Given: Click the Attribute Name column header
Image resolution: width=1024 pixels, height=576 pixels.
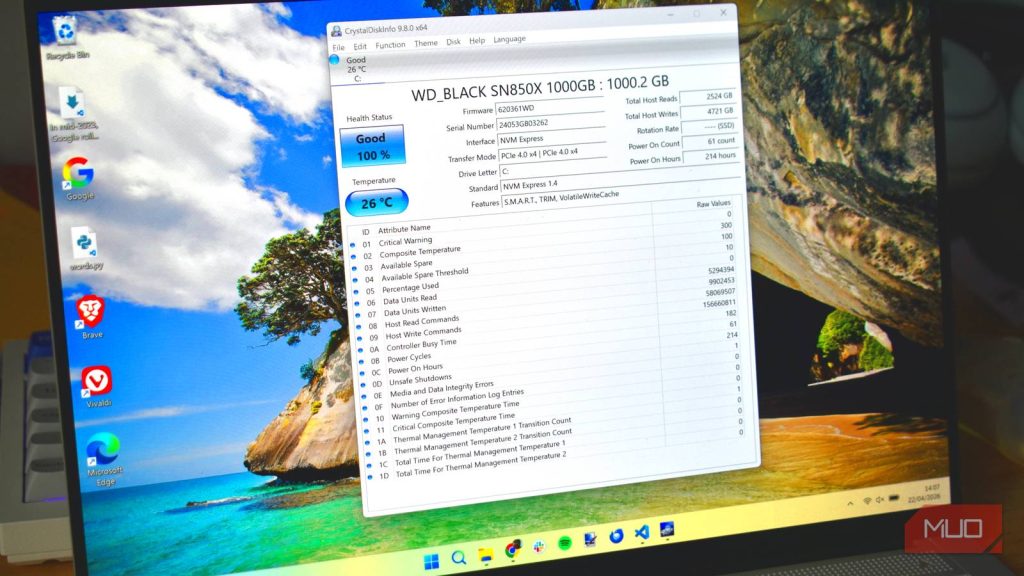Looking at the screenshot, I should [x=404, y=229].
